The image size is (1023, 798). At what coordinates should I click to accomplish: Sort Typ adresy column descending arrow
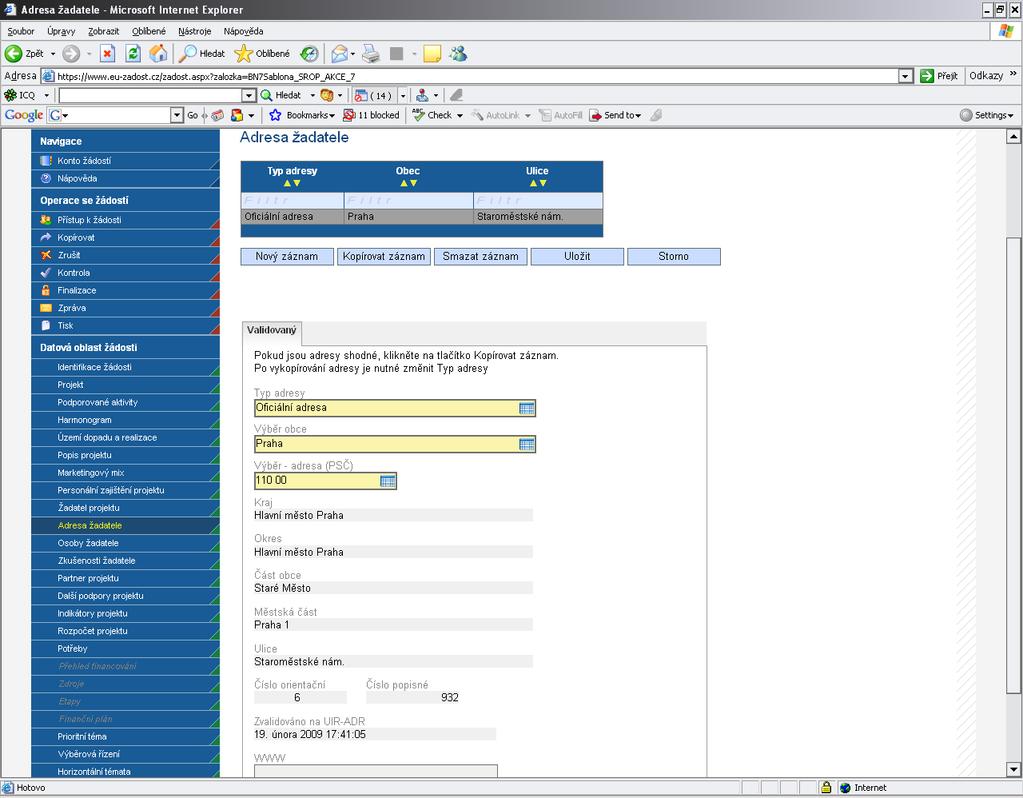(297, 183)
